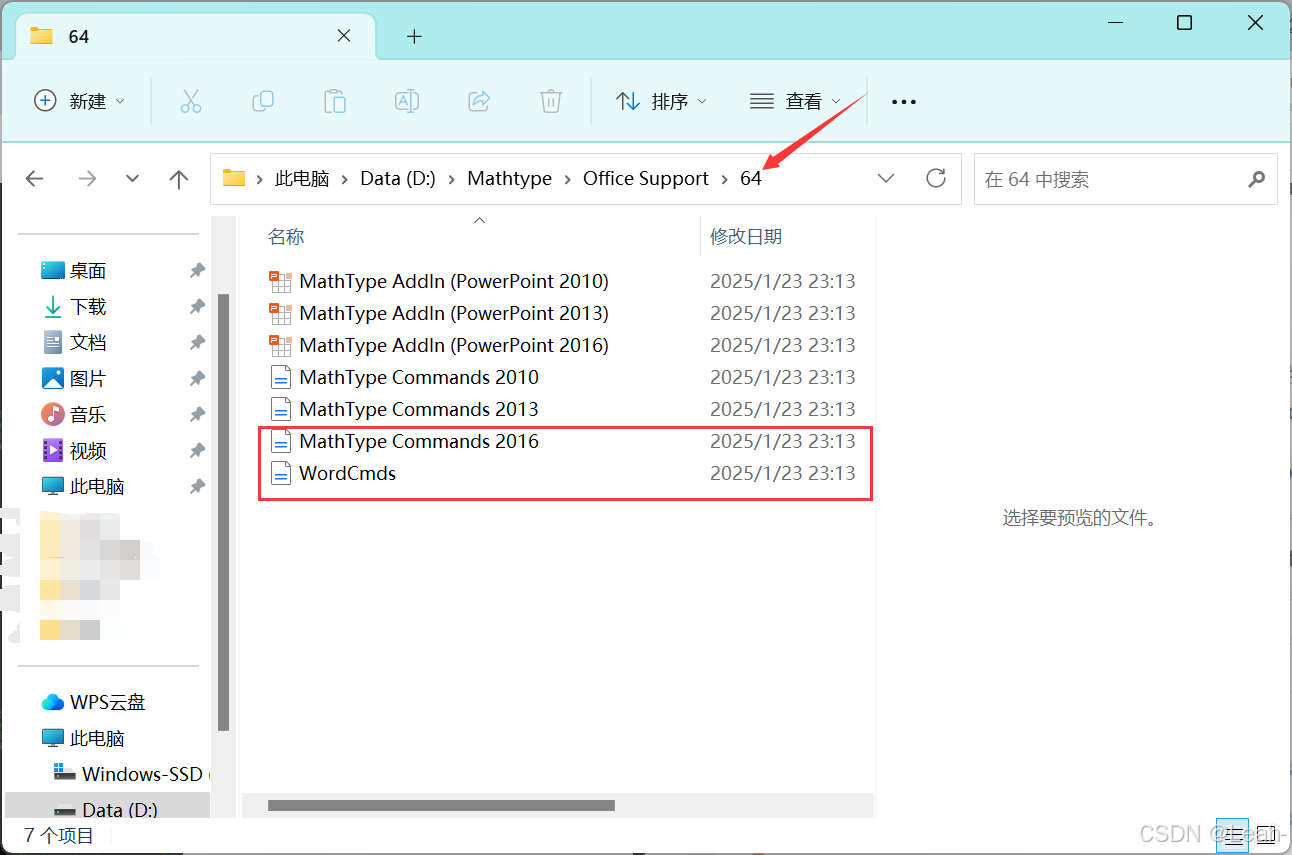Unpin 文档 using its pin icon

tap(197, 343)
